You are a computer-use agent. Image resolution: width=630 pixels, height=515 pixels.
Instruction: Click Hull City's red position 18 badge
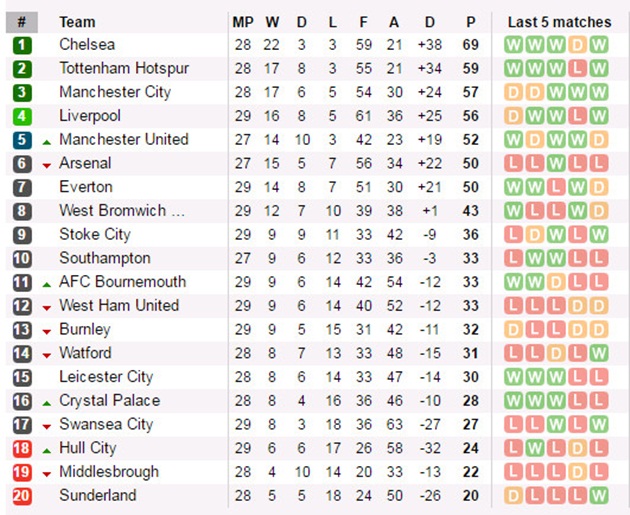[22, 449]
